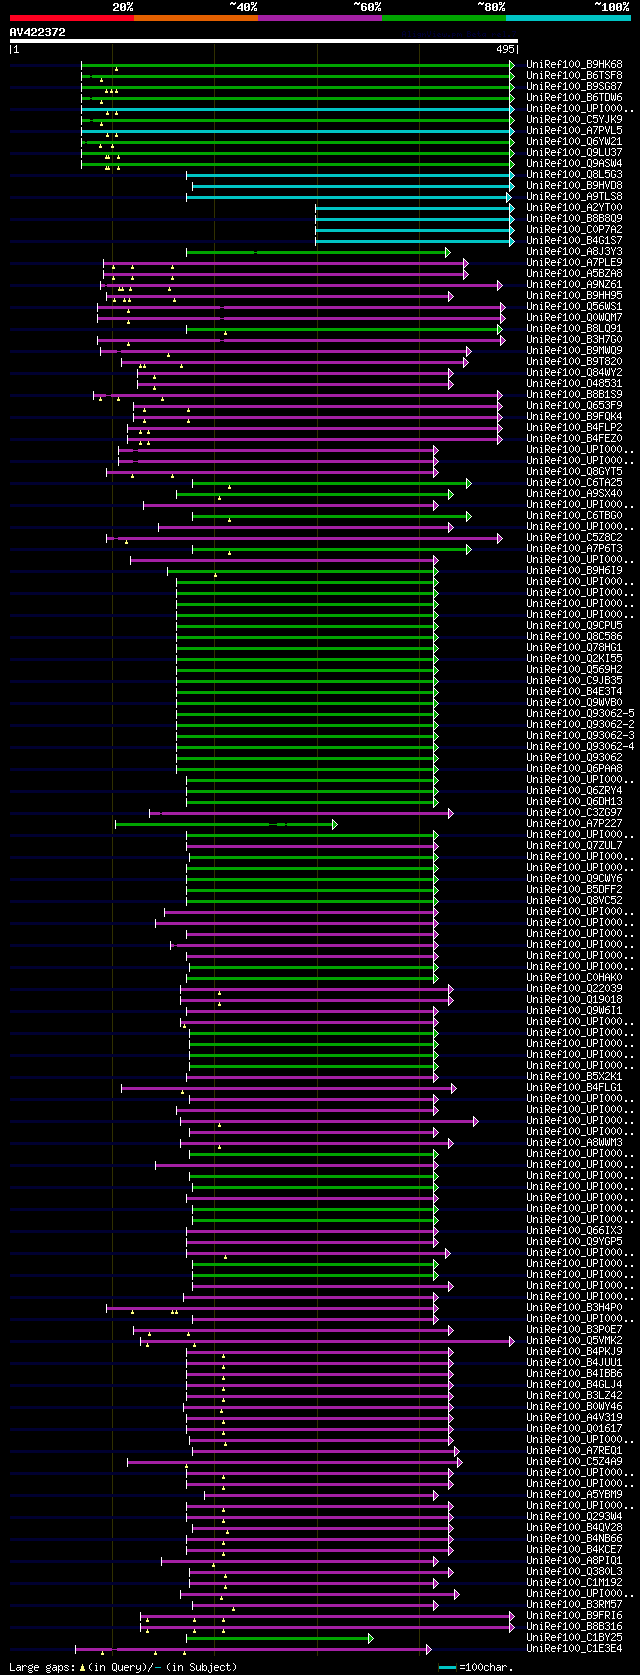Click the orange ~40% legend bar
The width and height of the screenshot is (640, 1675).
(x=195, y=18)
